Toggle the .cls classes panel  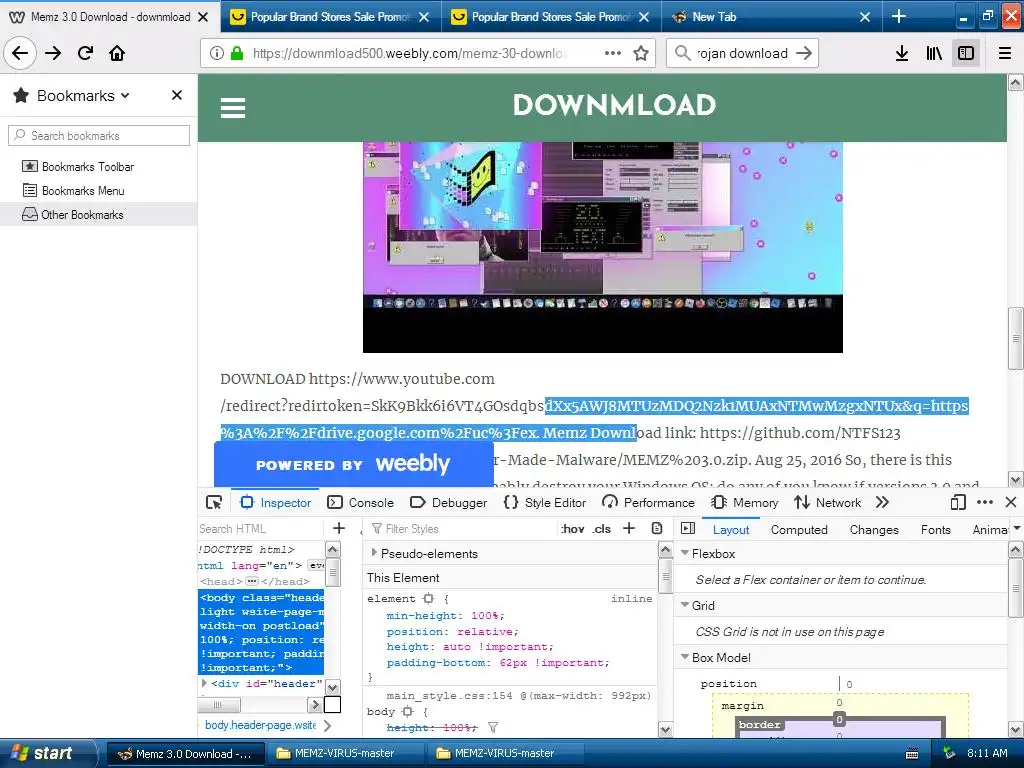click(601, 528)
